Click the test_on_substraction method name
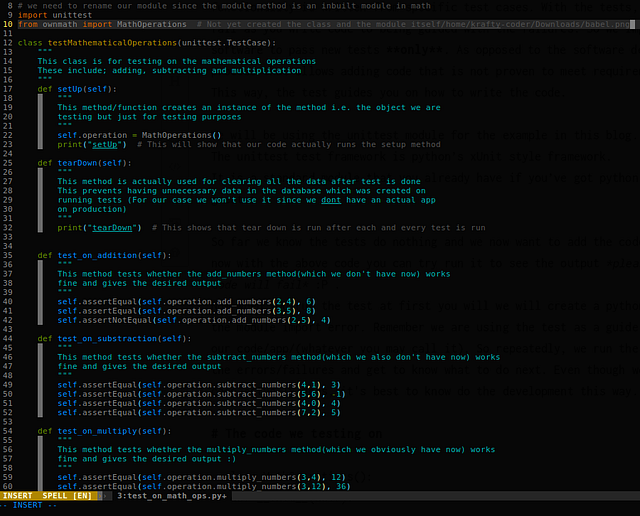The width and height of the screenshot is (640, 516). point(107,338)
